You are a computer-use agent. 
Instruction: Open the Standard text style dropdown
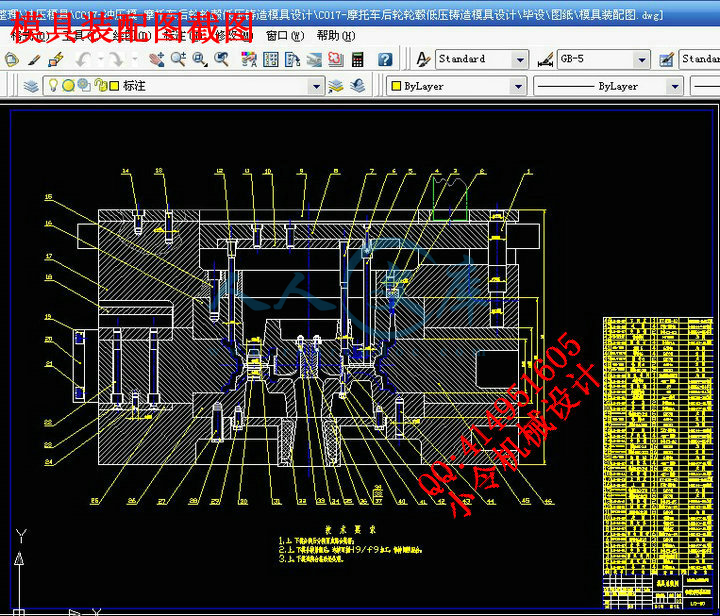pyautogui.click(x=520, y=60)
